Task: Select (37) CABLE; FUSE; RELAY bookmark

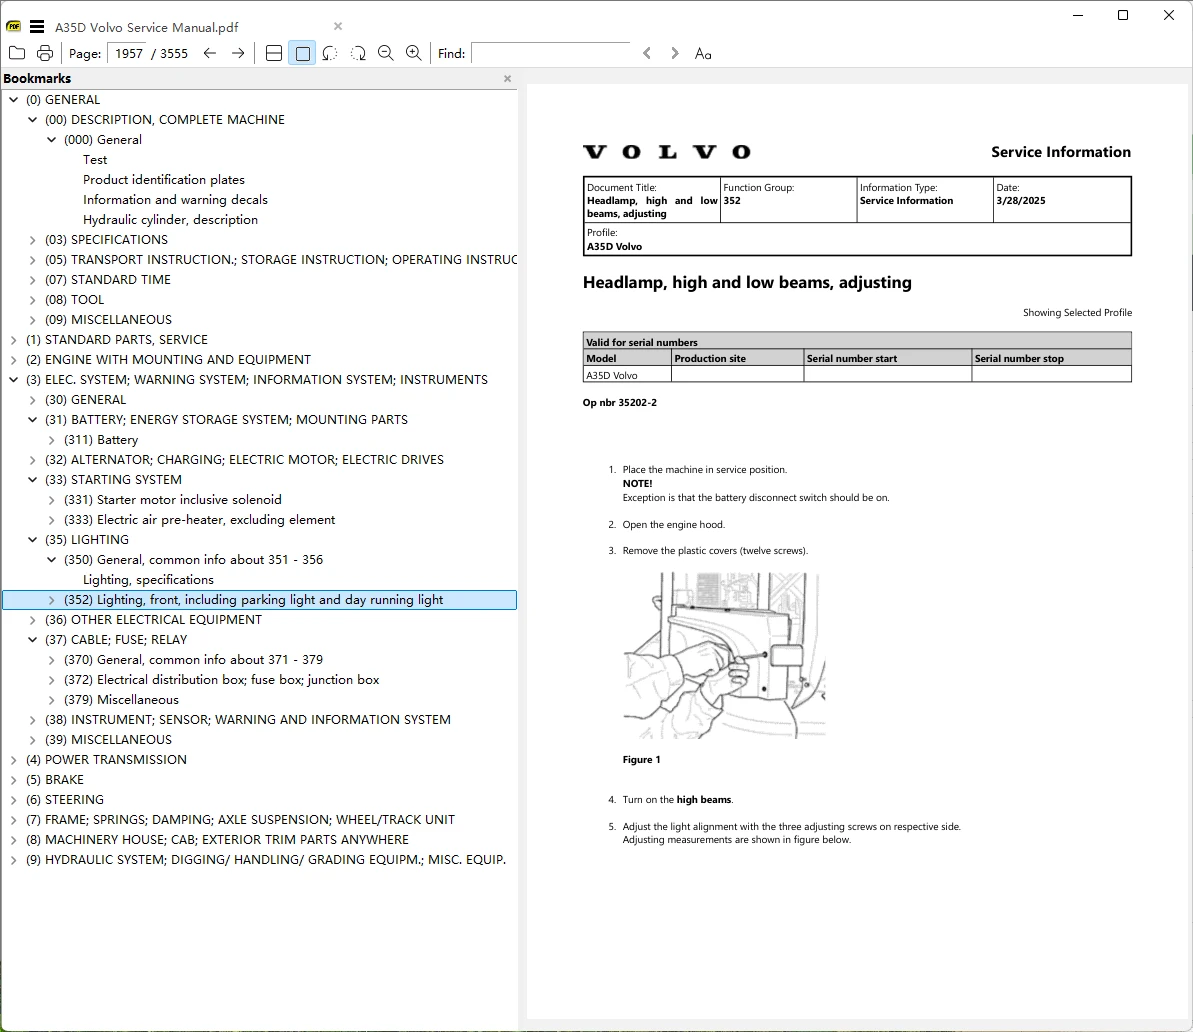Action: (116, 639)
